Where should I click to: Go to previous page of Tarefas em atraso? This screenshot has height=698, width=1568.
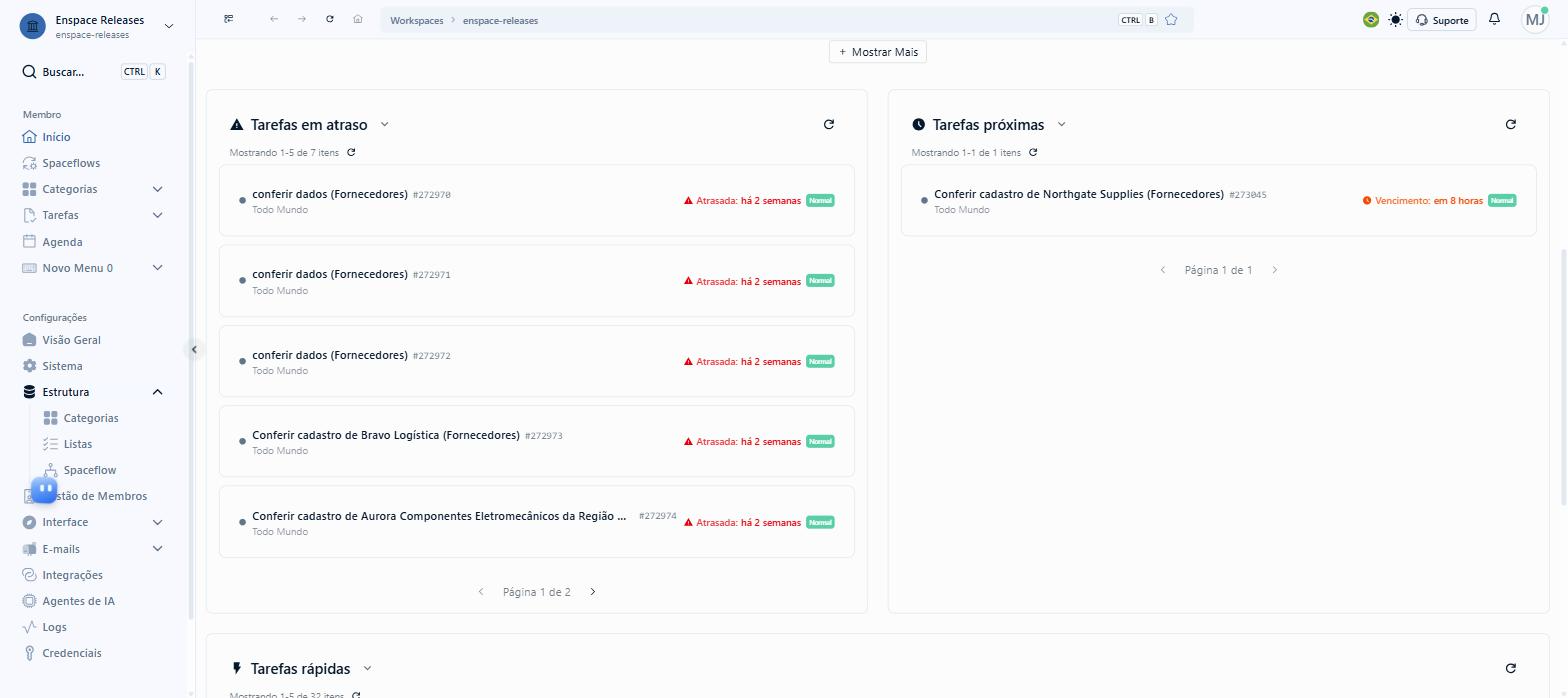[x=481, y=592]
